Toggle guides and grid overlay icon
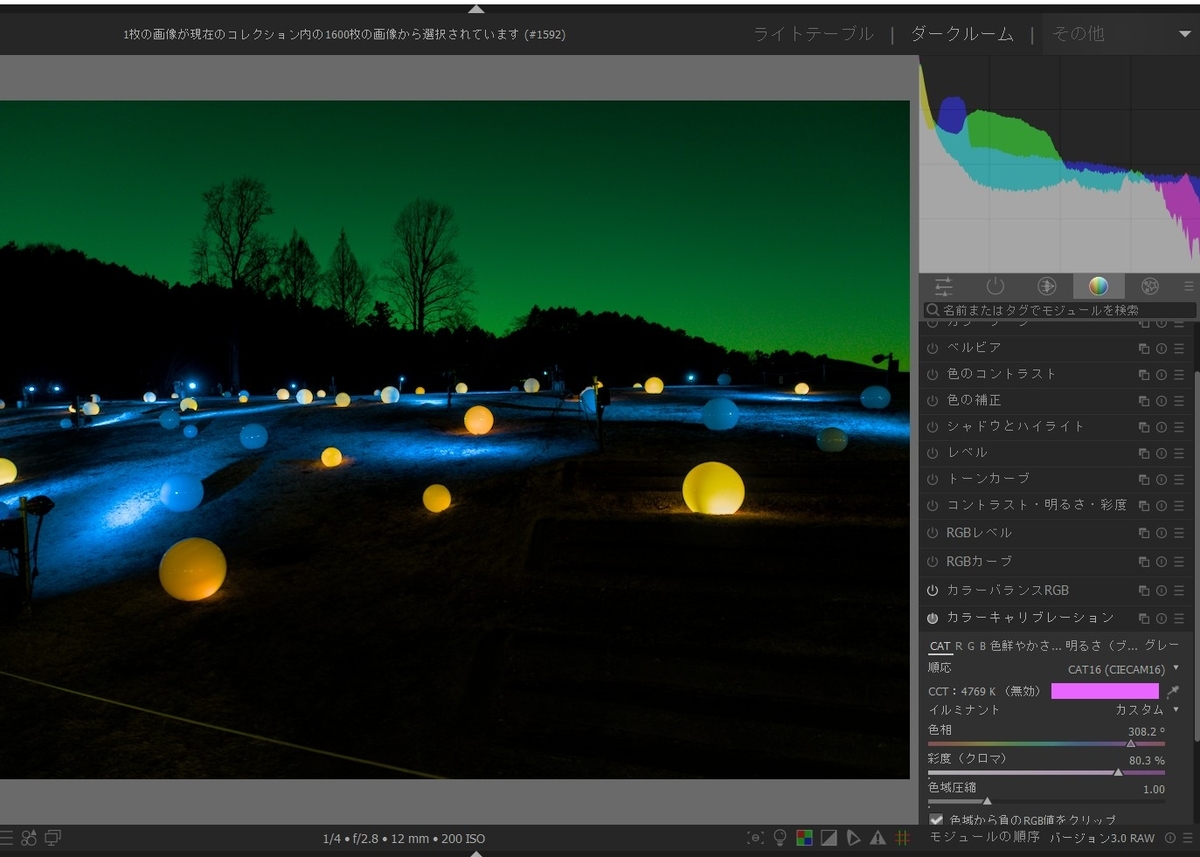The width and height of the screenshot is (1200, 857). click(902, 838)
